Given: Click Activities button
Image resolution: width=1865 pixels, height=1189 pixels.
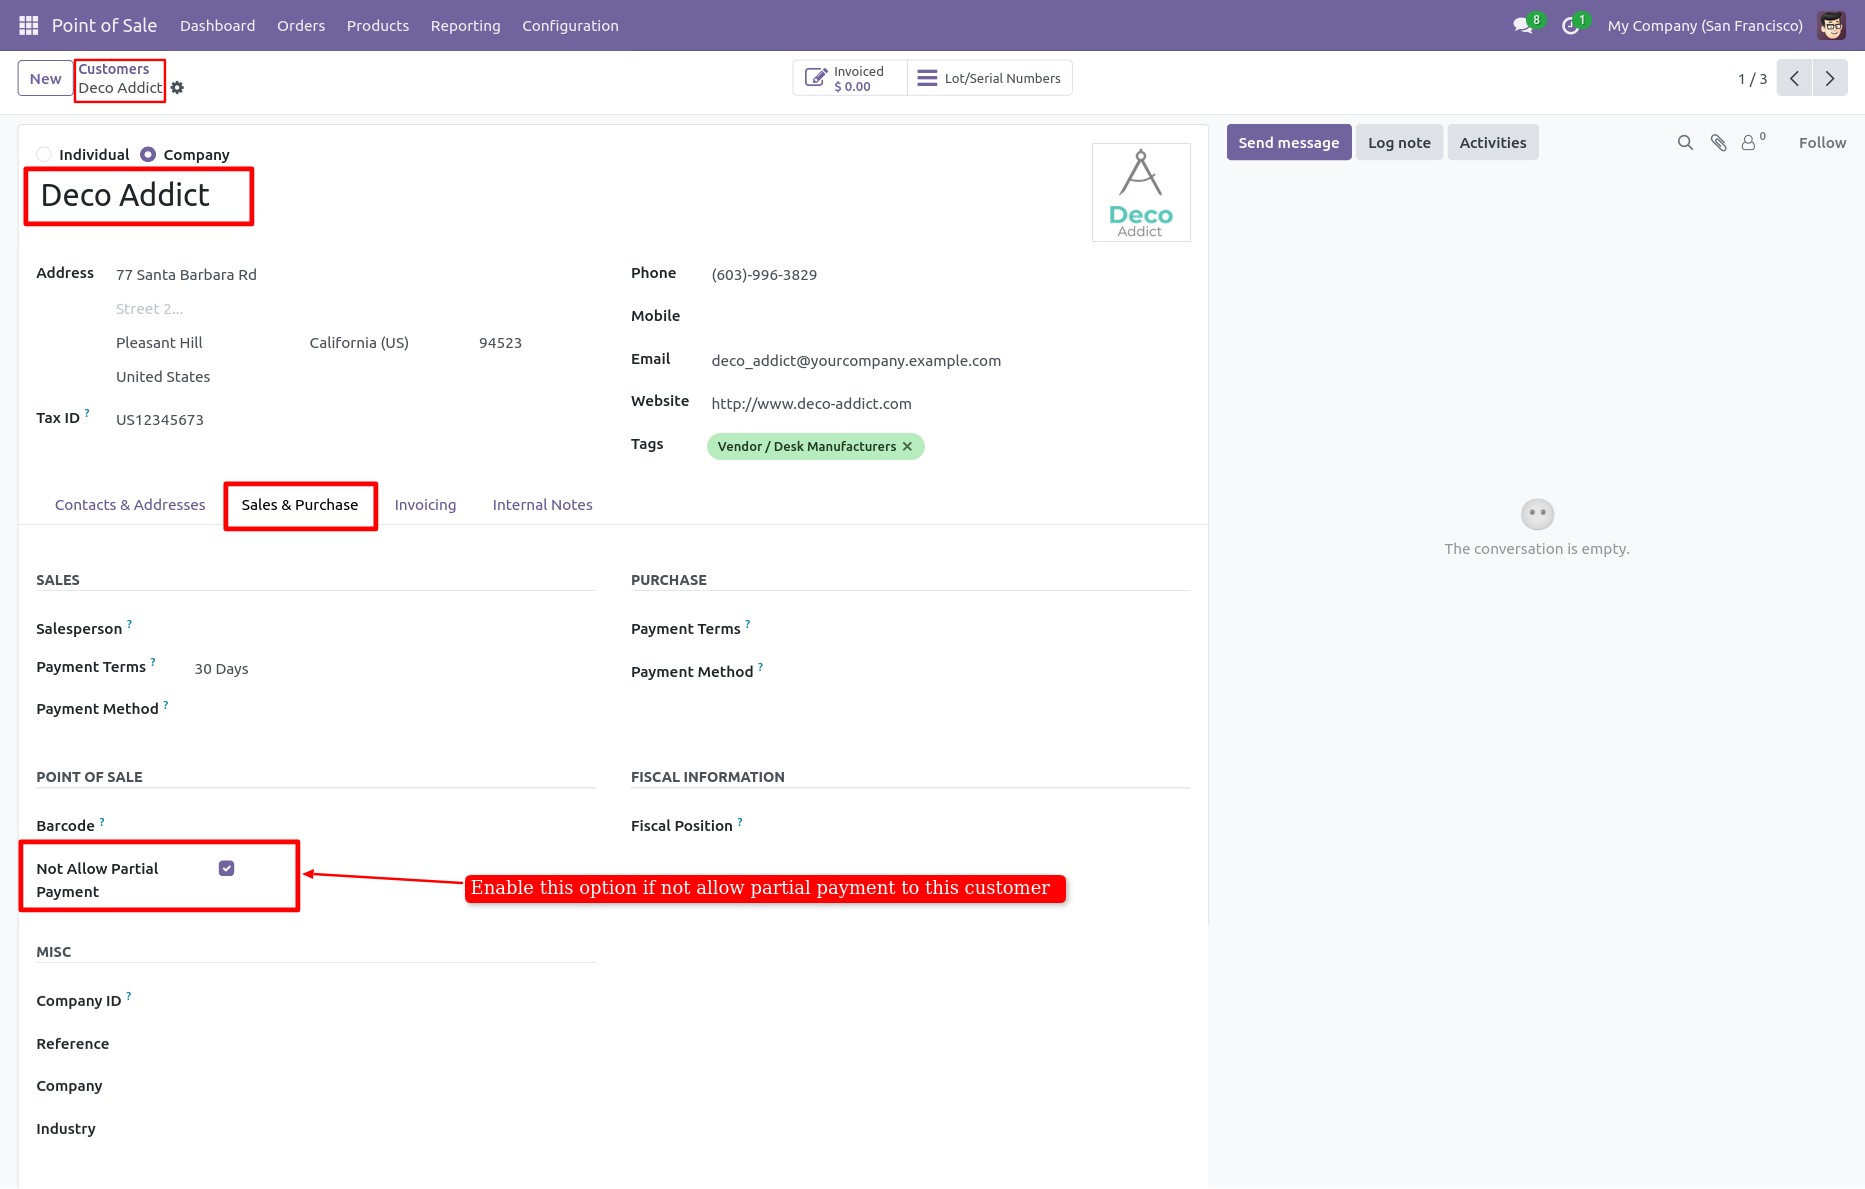Looking at the screenshot, I should click(x=1492, y=143).
